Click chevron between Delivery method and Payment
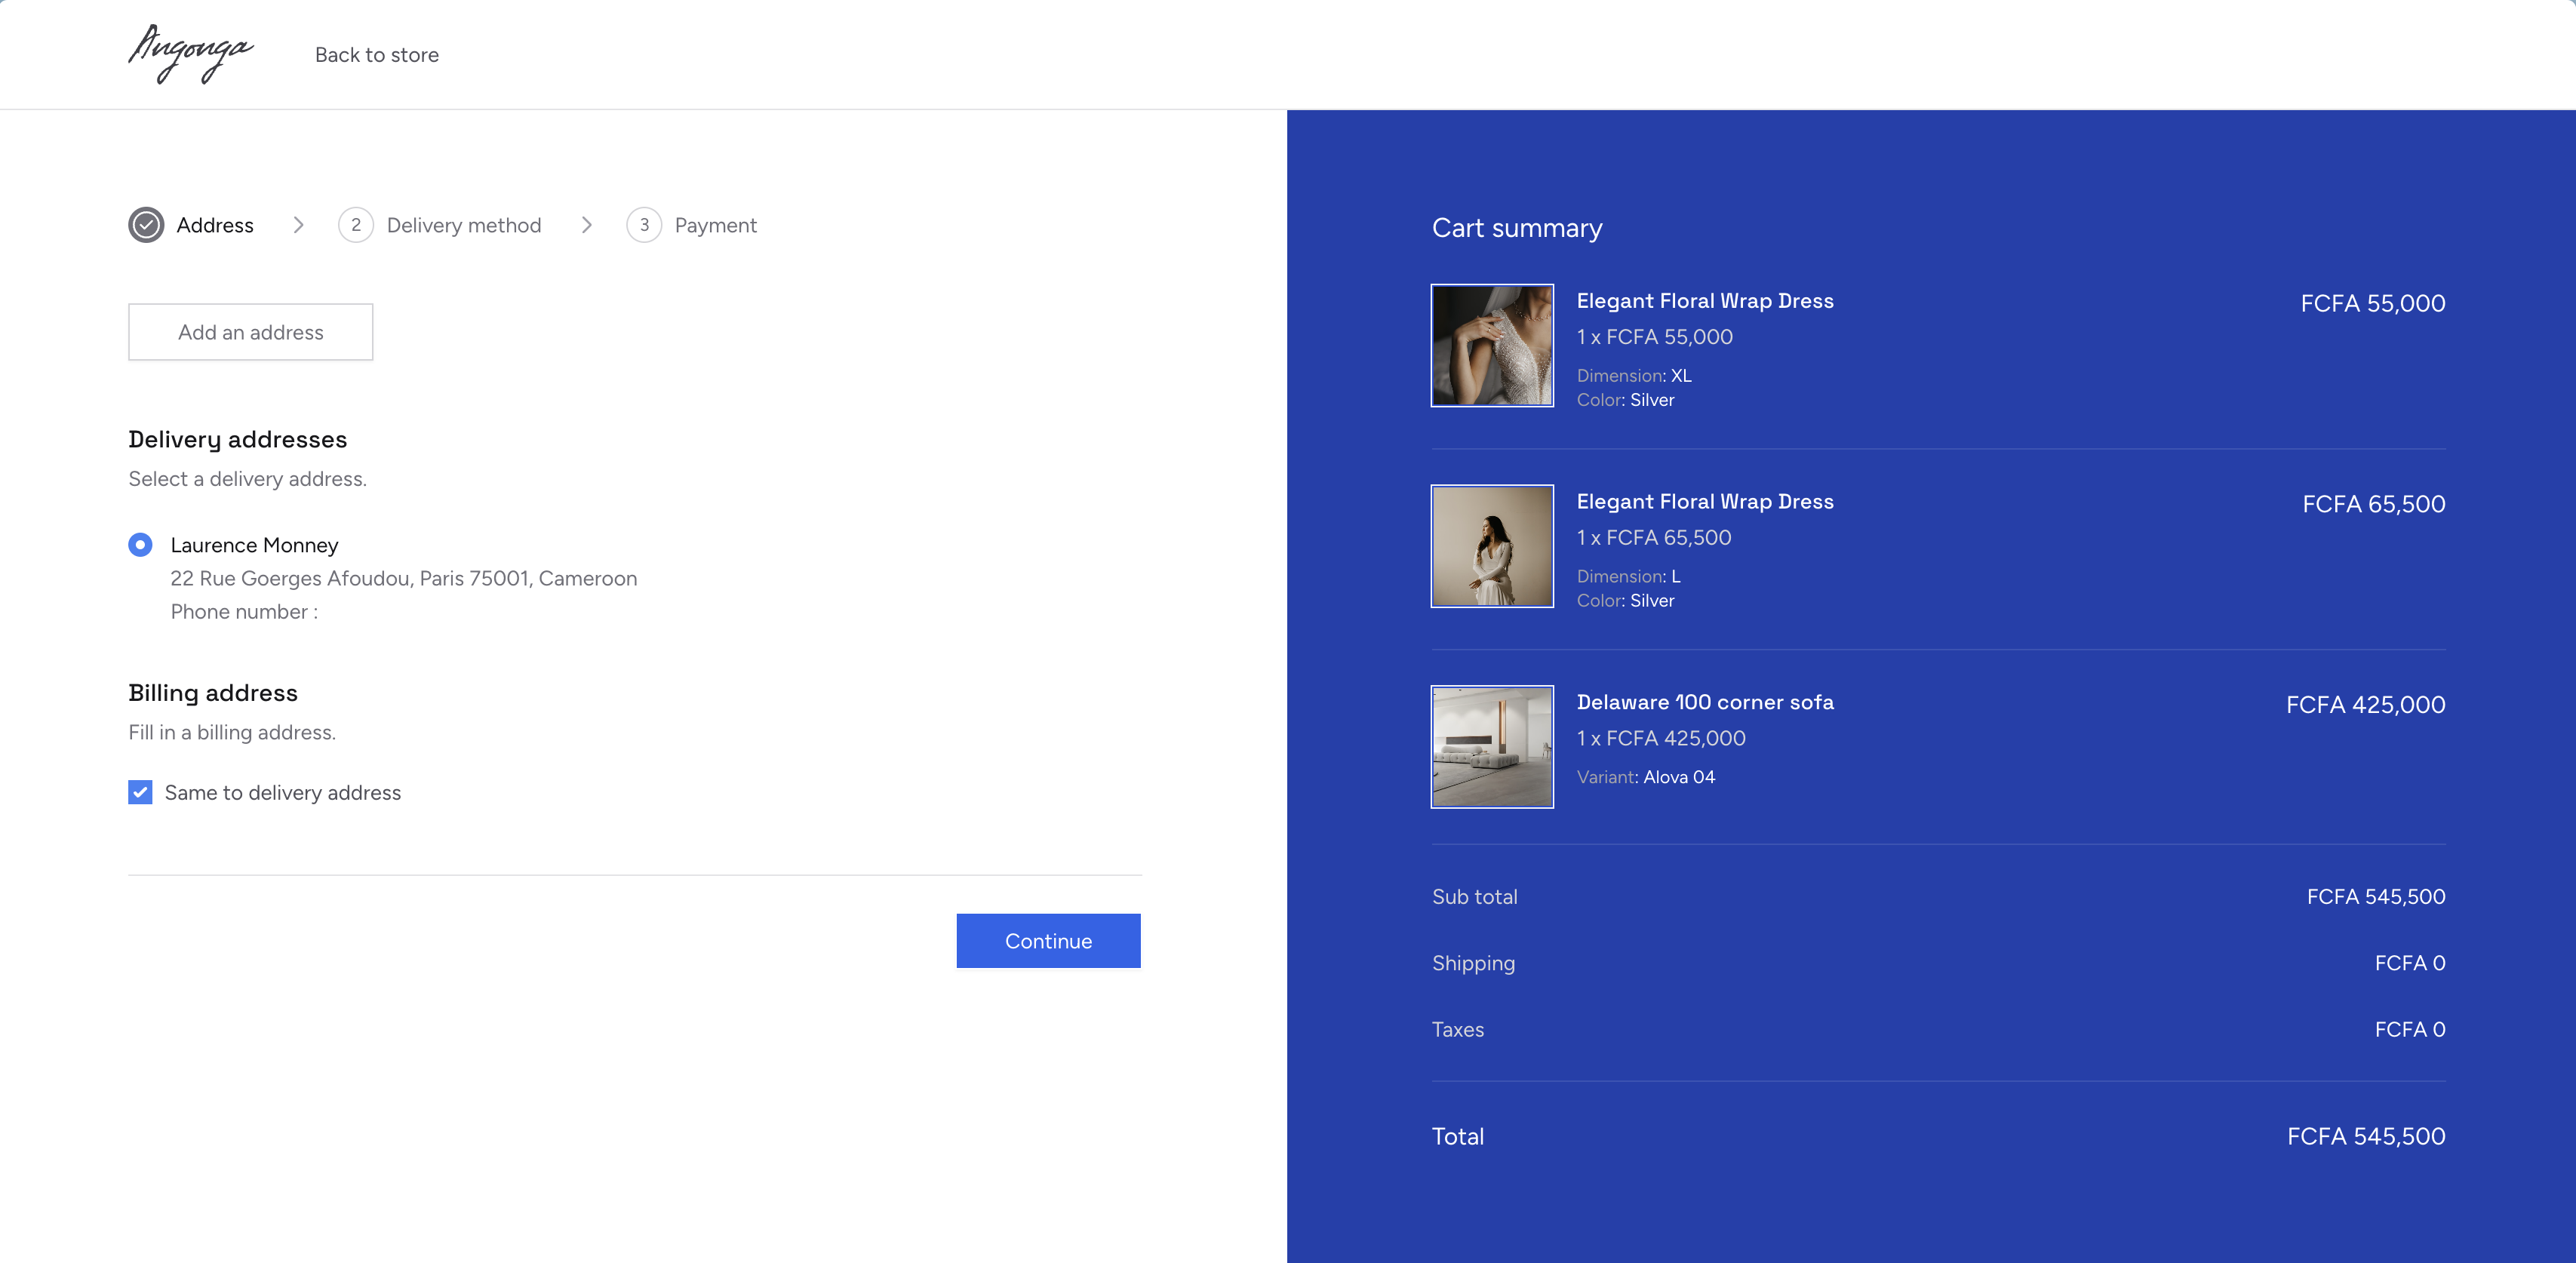This screenshot has height=1263, width=2576. coord(587,225)
